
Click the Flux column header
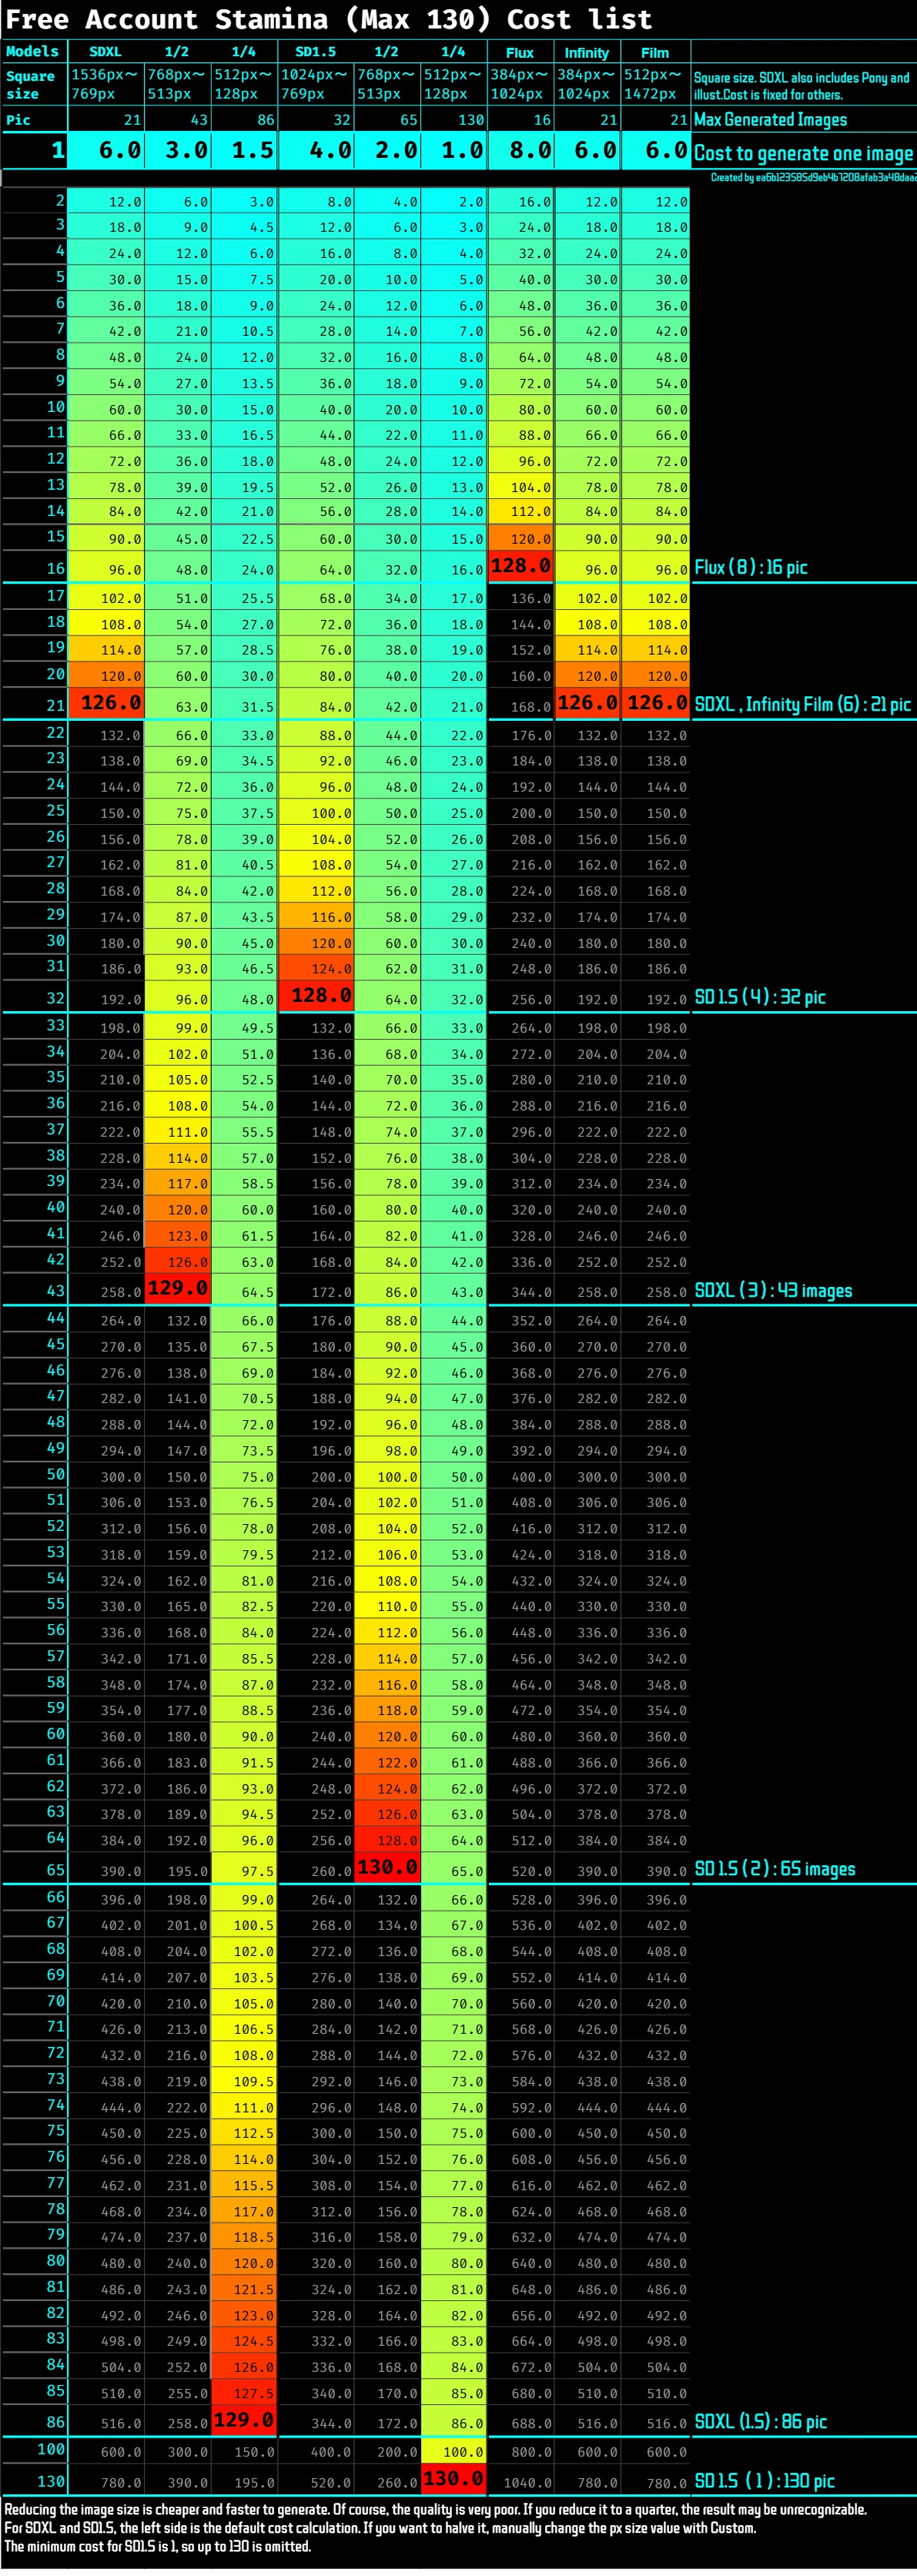(x=520, y=52)
